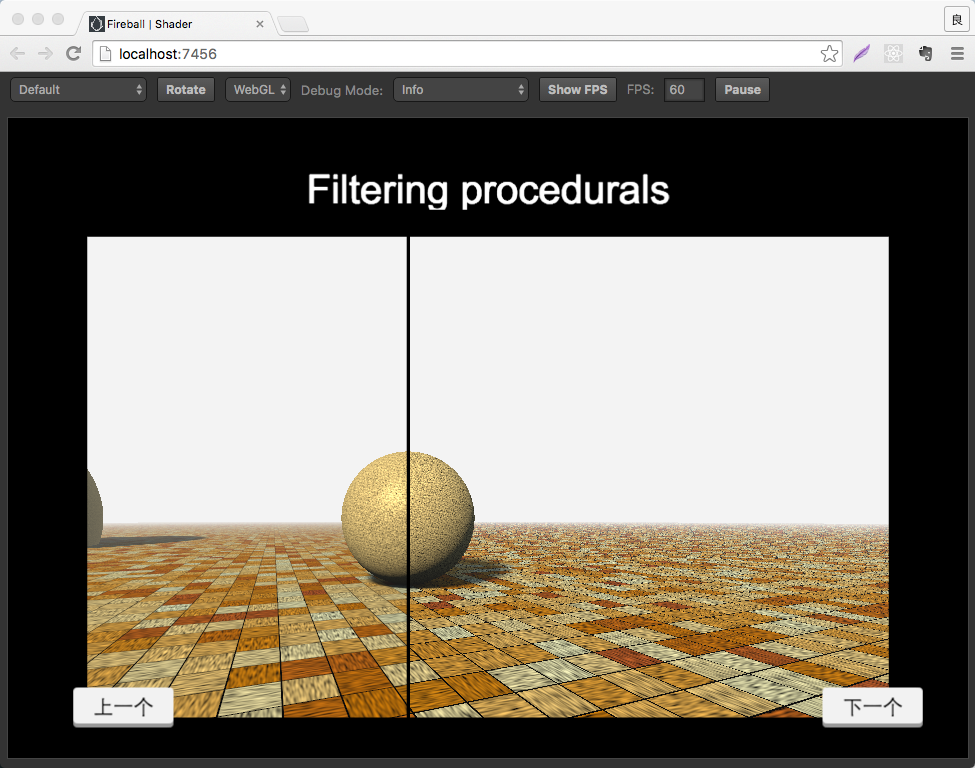Click the localhost:7456 address bar
The height and width of the screenshot is (768, 975).
tap(466, 54)
